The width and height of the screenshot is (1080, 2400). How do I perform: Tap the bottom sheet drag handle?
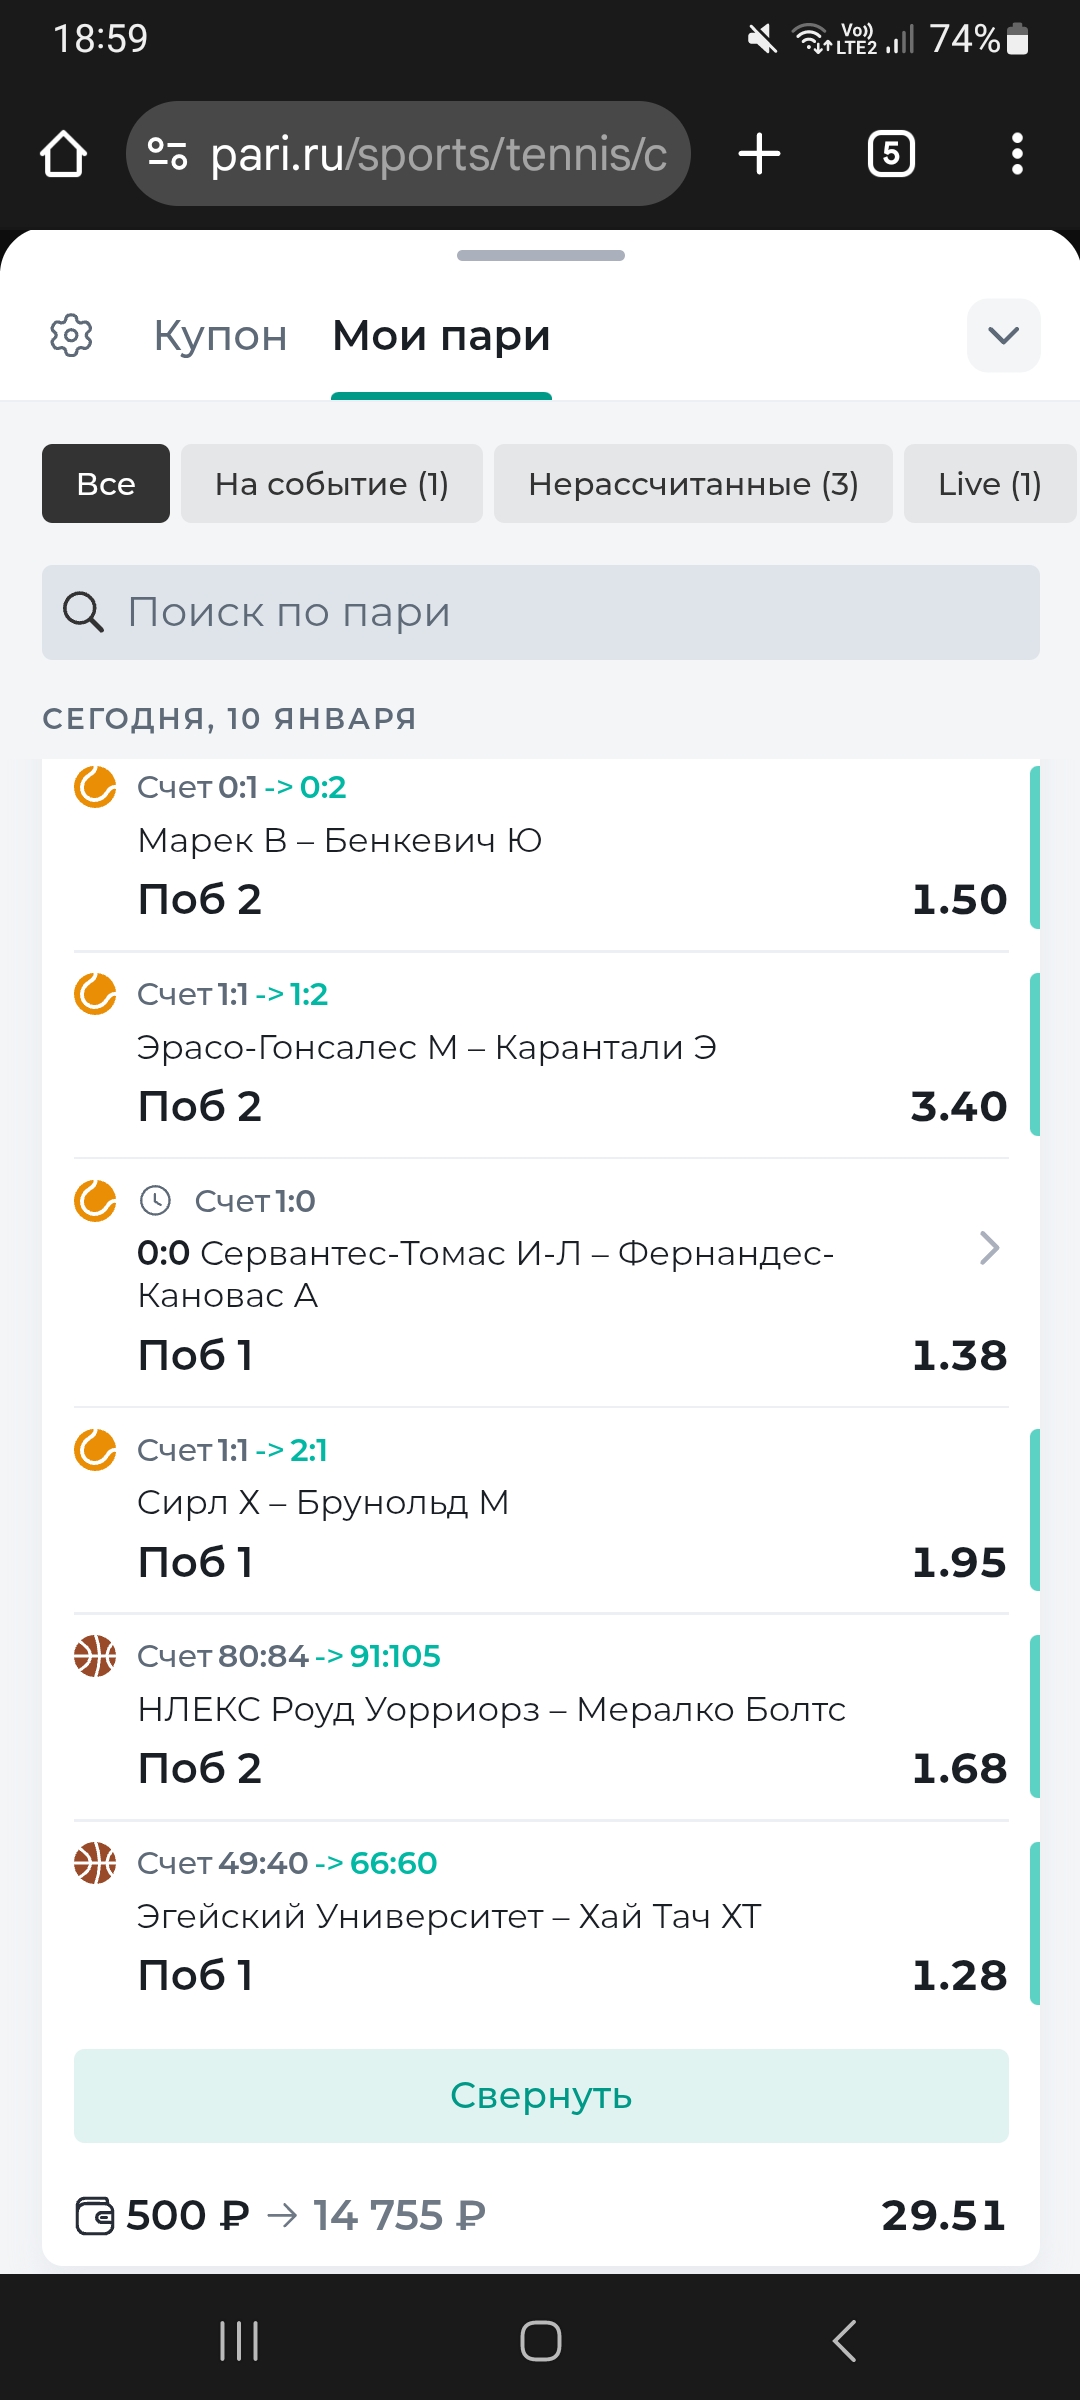click(x=541, y=256)
